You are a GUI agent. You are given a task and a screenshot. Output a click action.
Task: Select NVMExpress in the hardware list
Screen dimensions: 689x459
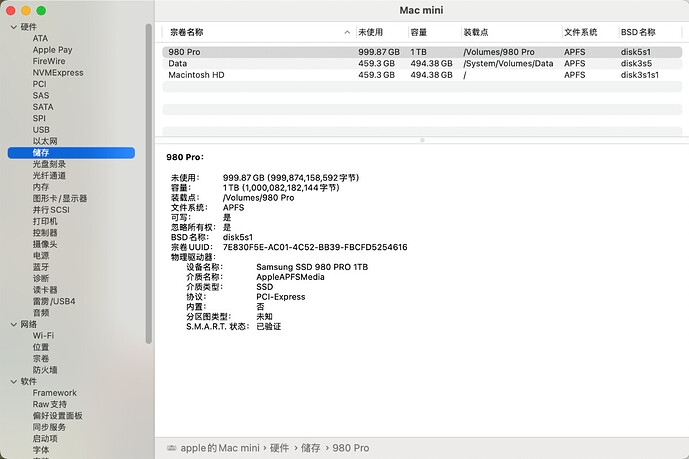pyautogui.click(x=57, y=72)
